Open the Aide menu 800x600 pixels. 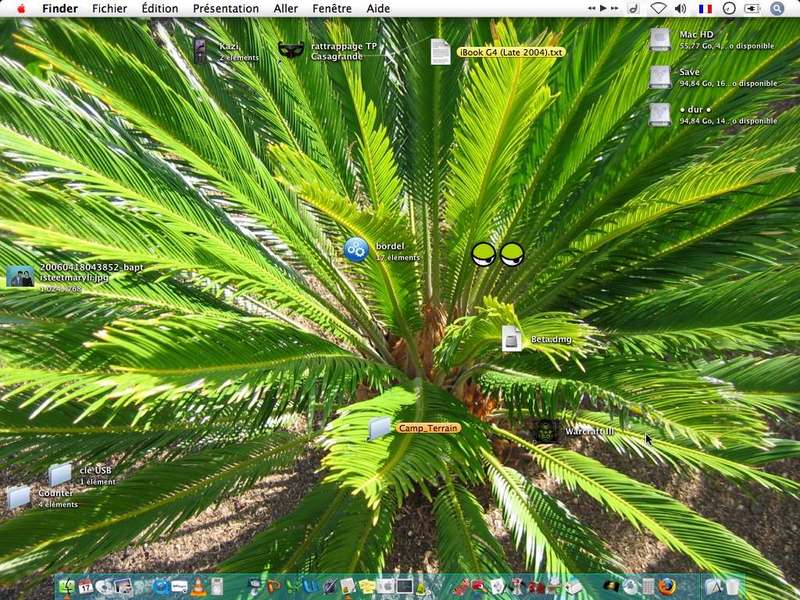378,9
